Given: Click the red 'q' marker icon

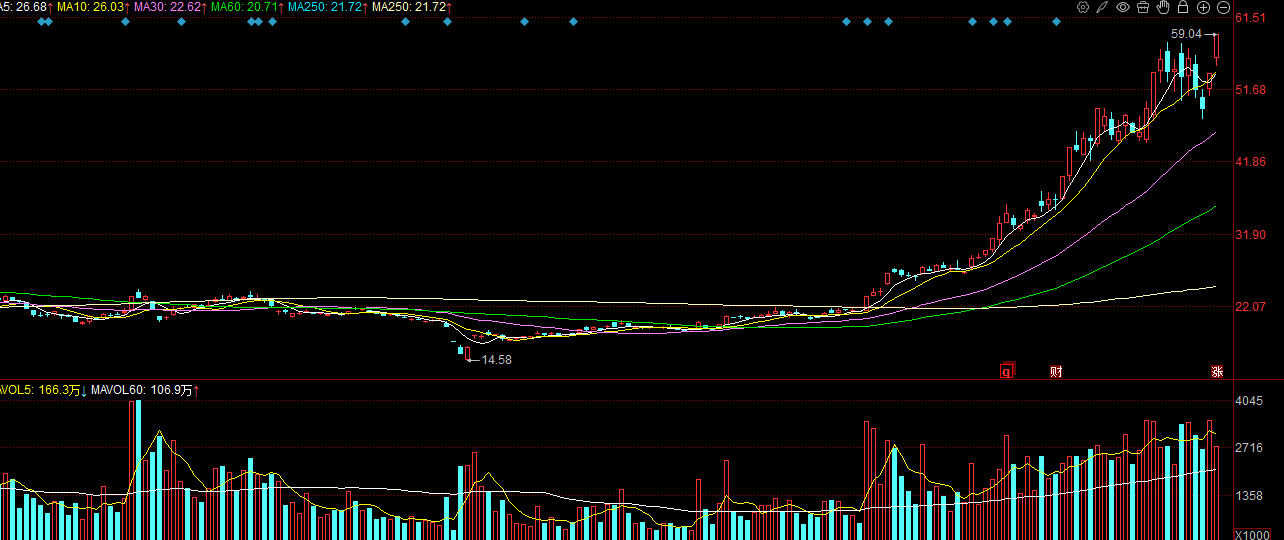Looking at the screenshot, I should (x=1008, y=371).
